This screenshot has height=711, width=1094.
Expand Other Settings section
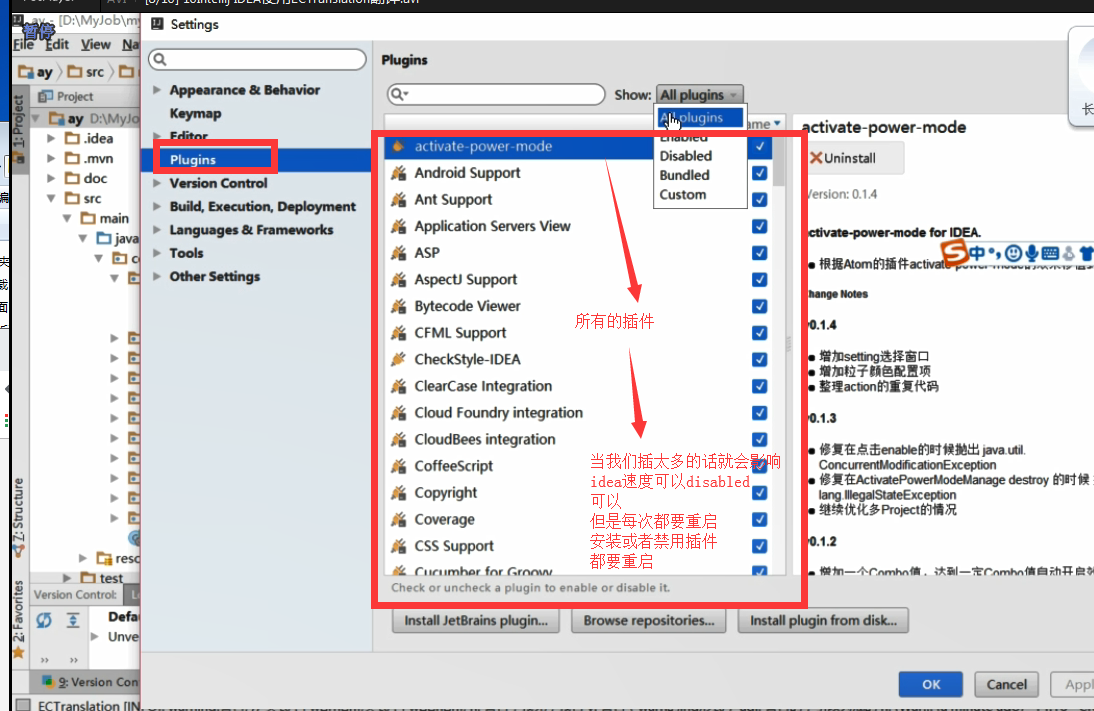coord(157,276)
